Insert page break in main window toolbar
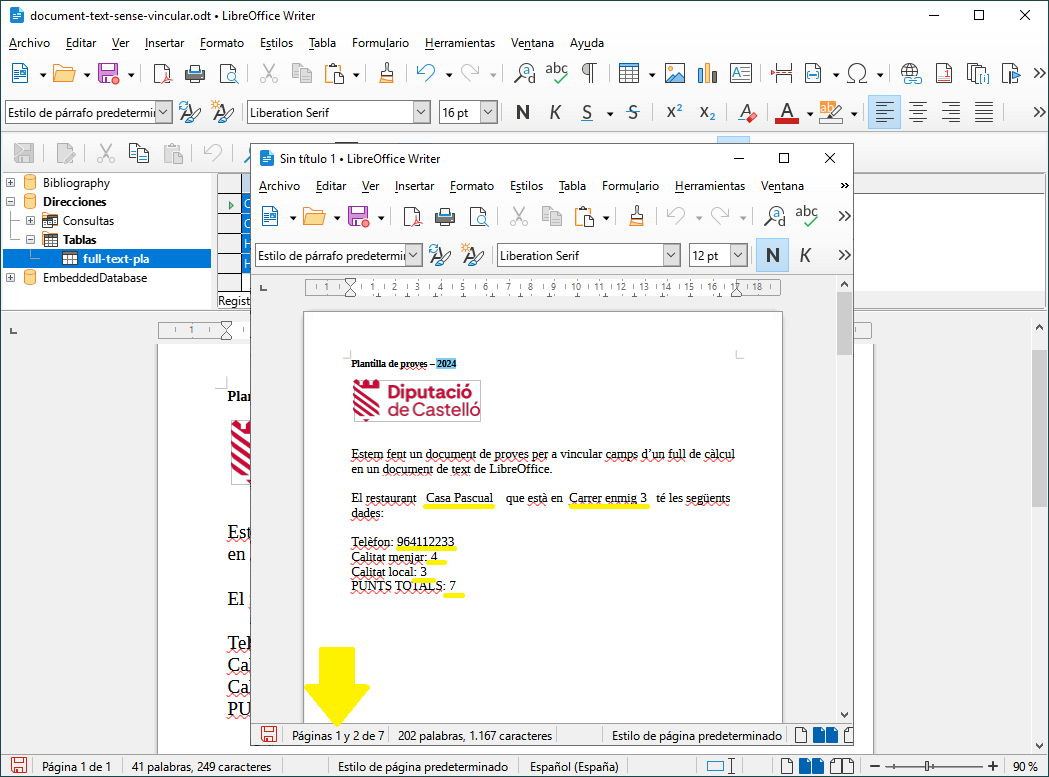1049x777 pixels. pos(781,73)
